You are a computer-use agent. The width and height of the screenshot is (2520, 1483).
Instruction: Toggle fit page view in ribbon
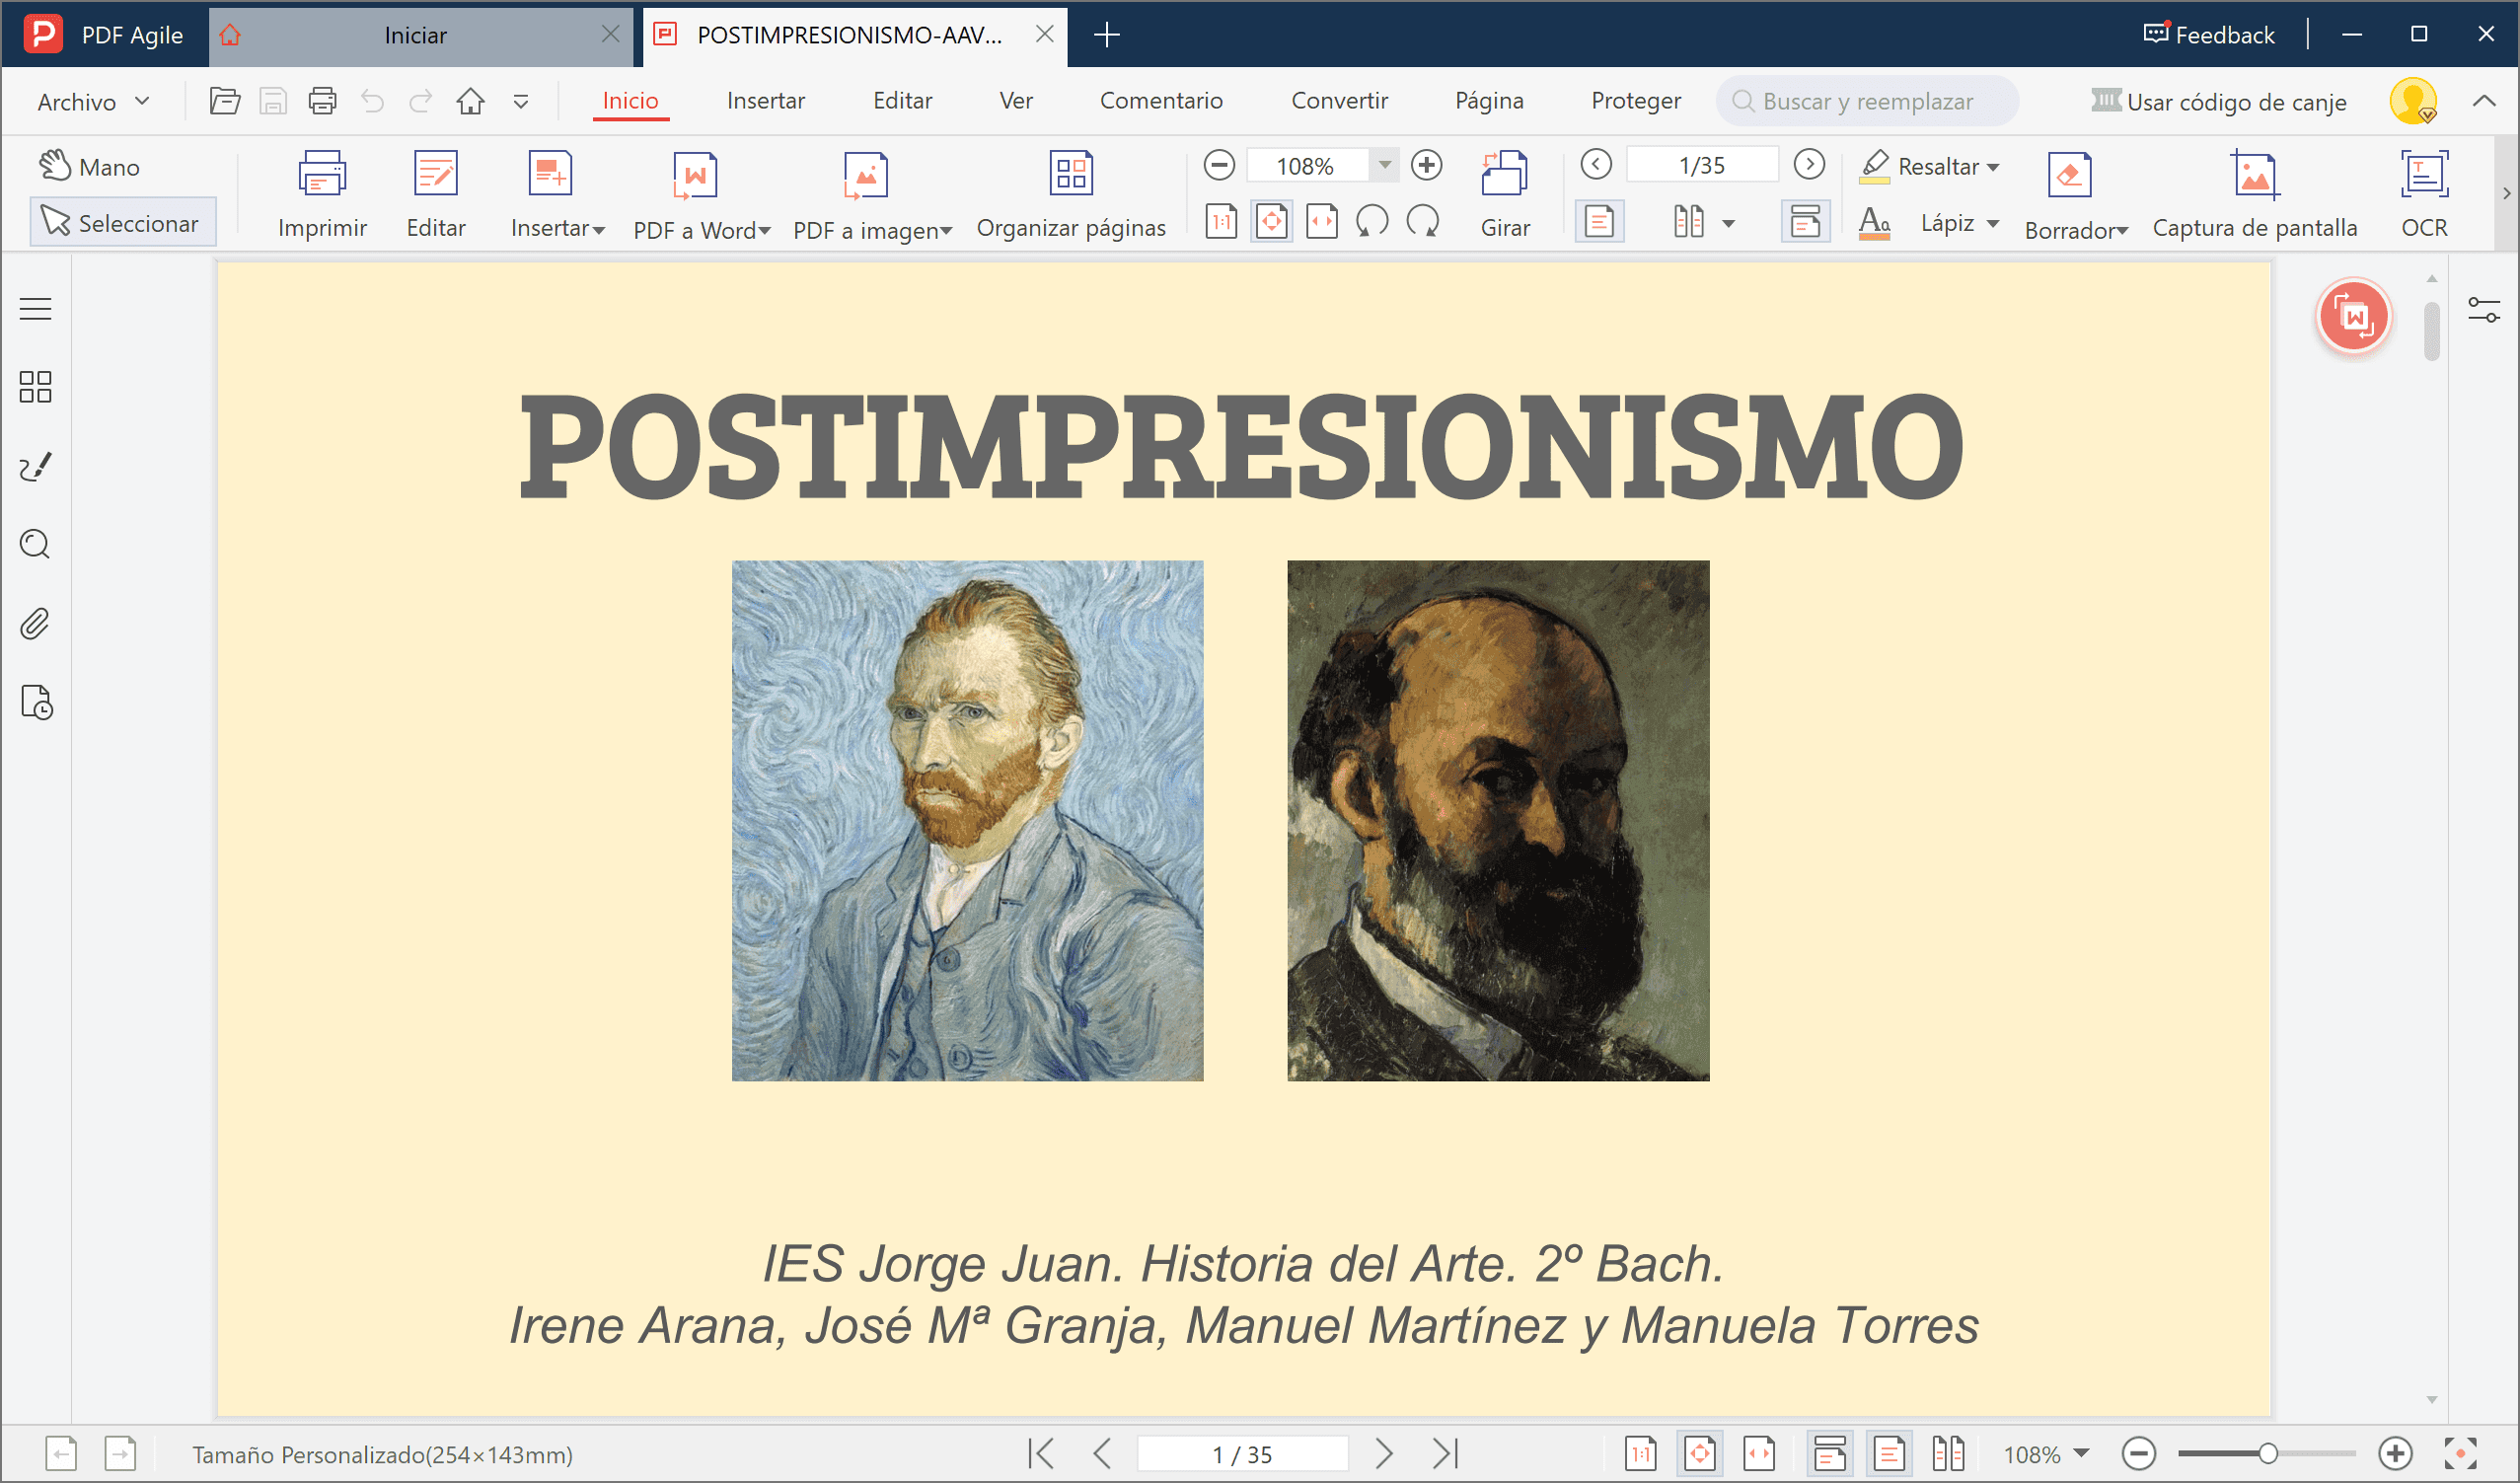(x=1271, y=221)
